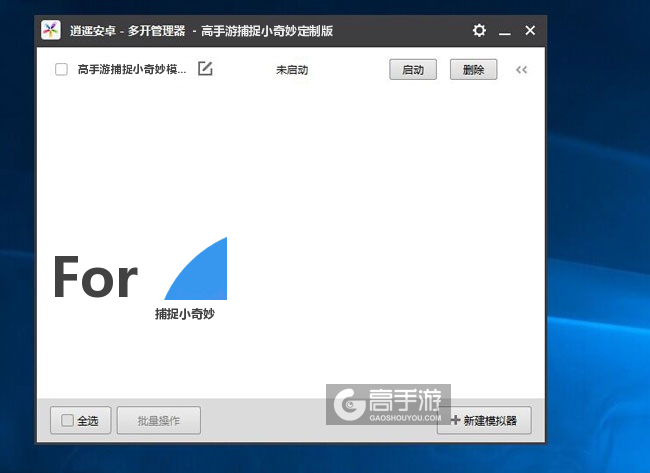Click the 捕捉小奇妙 label under the logo
Screen dimensions: 650x473
[185, 314]
